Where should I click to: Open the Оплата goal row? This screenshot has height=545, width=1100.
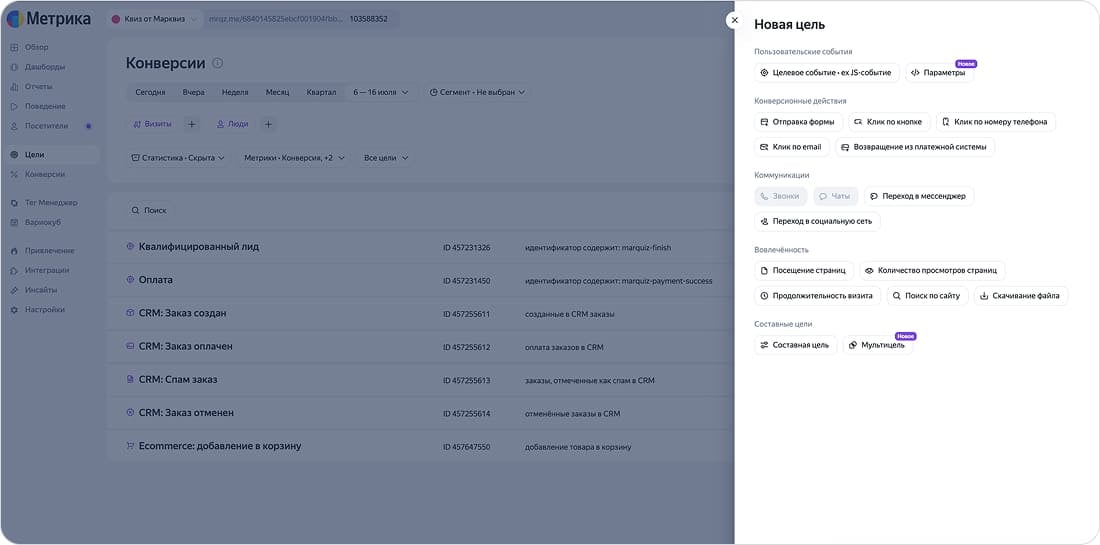click(x=421, y=280)
